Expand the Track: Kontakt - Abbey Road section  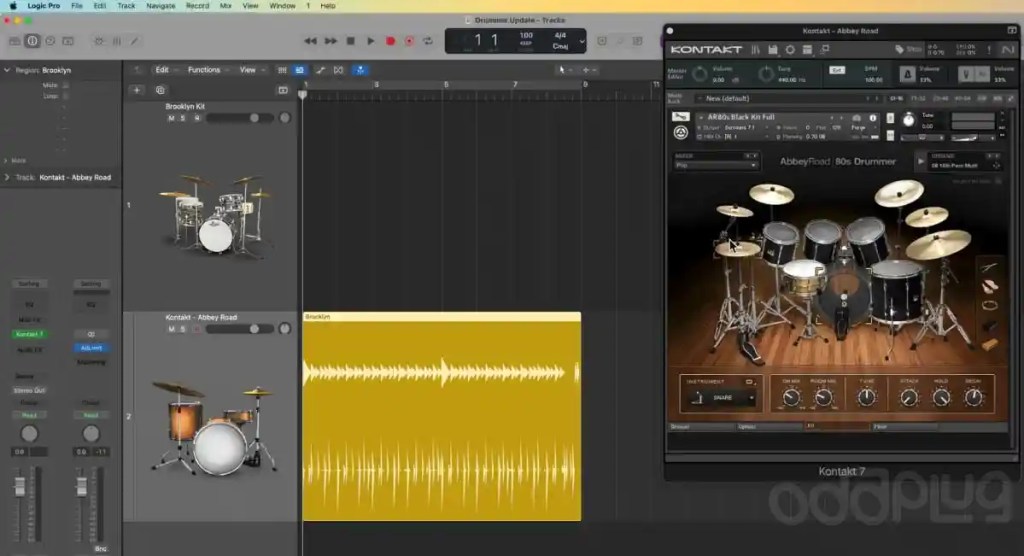click(7, 177)
